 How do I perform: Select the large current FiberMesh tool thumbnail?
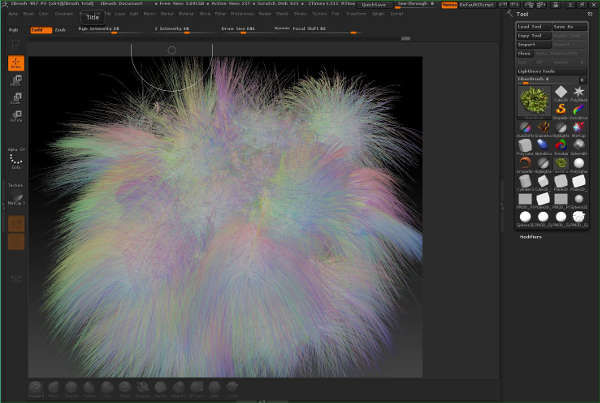[534, 100]
